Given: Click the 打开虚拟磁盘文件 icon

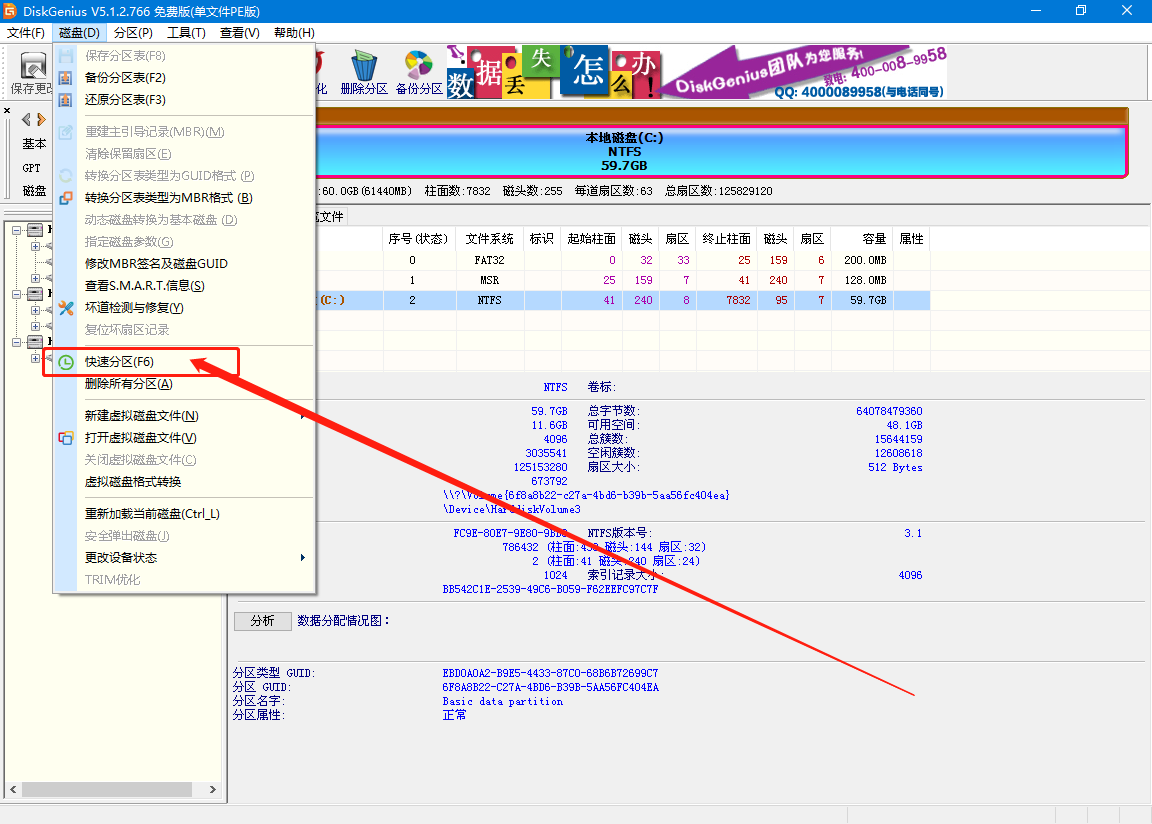Looking at the screenshot, I should pos(65,438).
